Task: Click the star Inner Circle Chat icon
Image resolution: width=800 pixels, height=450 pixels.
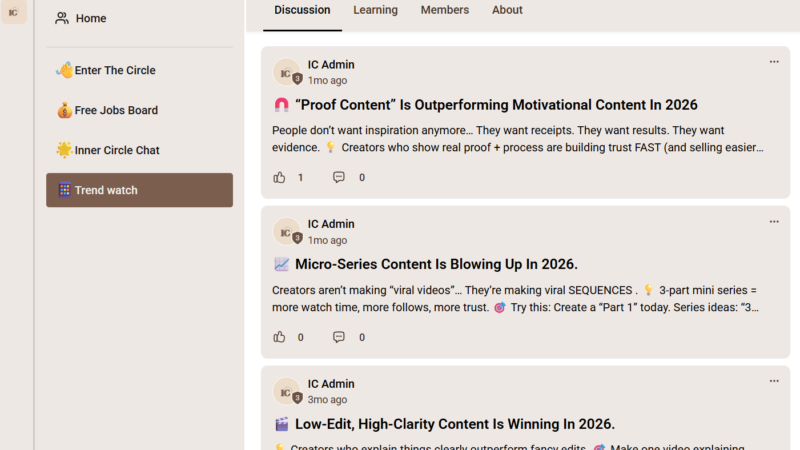Action: [x=64, y=149]
